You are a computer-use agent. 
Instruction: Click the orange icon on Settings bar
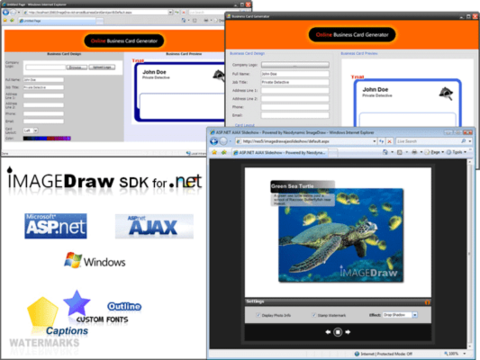[x=427, y=302]
